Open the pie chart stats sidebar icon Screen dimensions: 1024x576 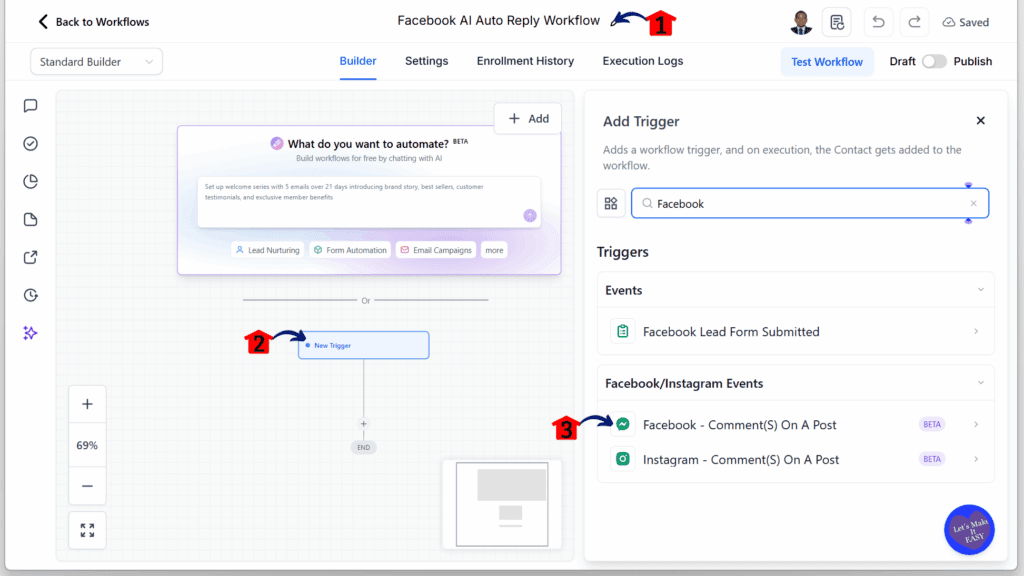pyautogui.click(x=30, y=182)
